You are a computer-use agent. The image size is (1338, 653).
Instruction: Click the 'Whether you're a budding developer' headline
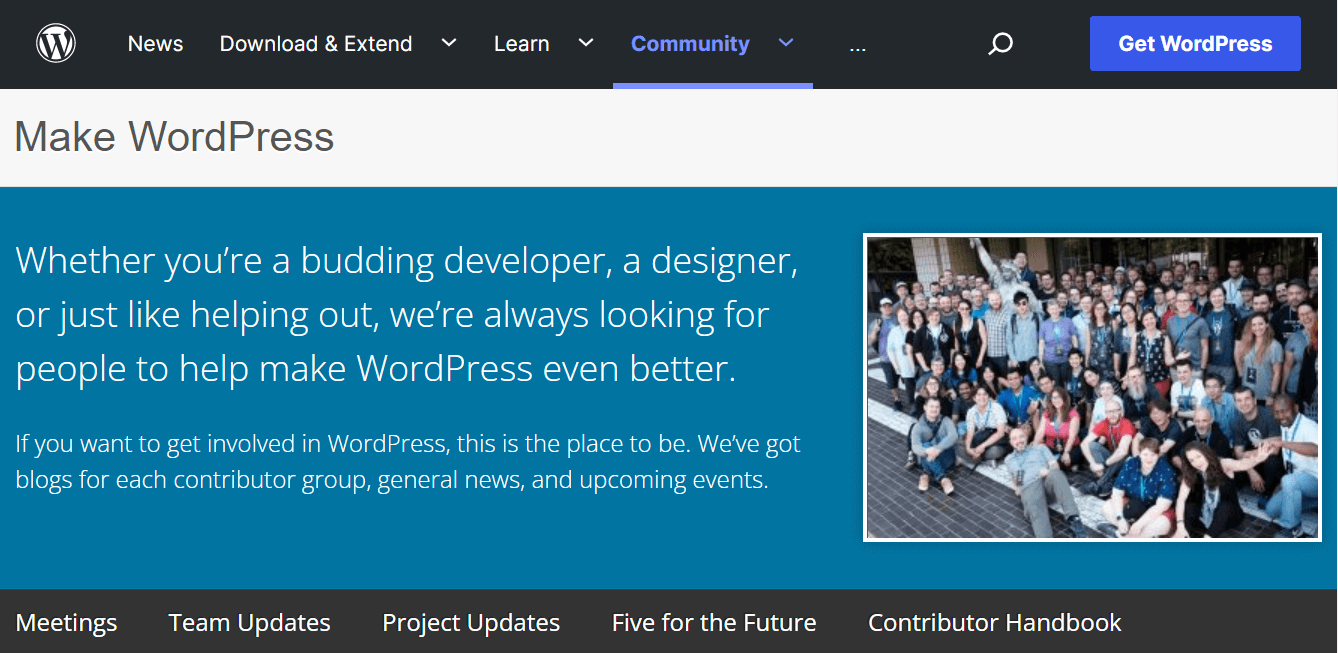(407, 315)
